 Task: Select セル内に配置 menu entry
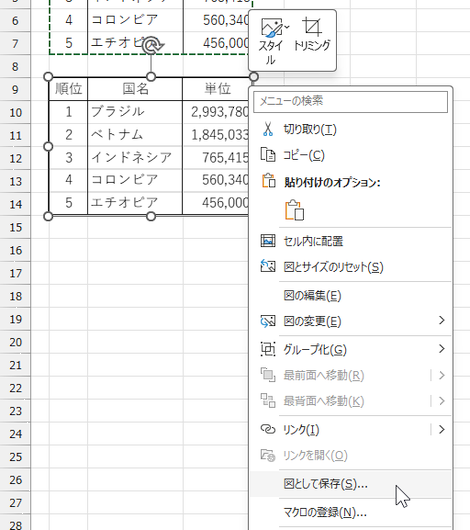[x=350, y=241]
